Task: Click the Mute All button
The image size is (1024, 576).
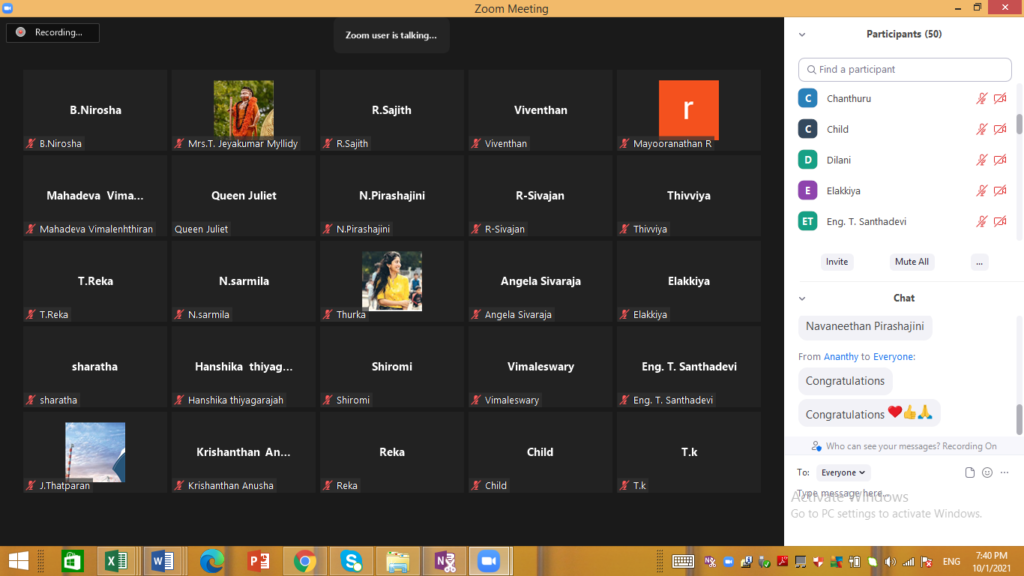Action: point(912,262)
